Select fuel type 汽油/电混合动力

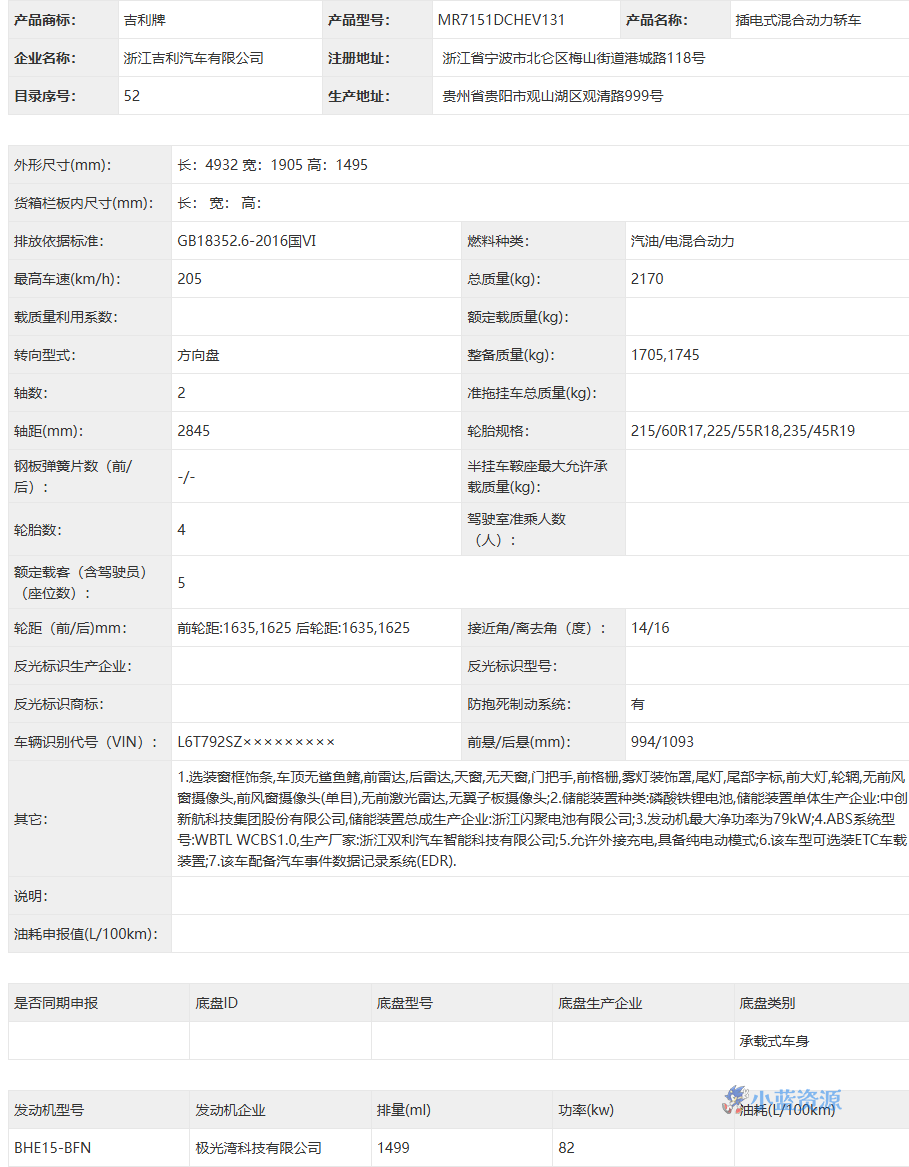point(683,241)
